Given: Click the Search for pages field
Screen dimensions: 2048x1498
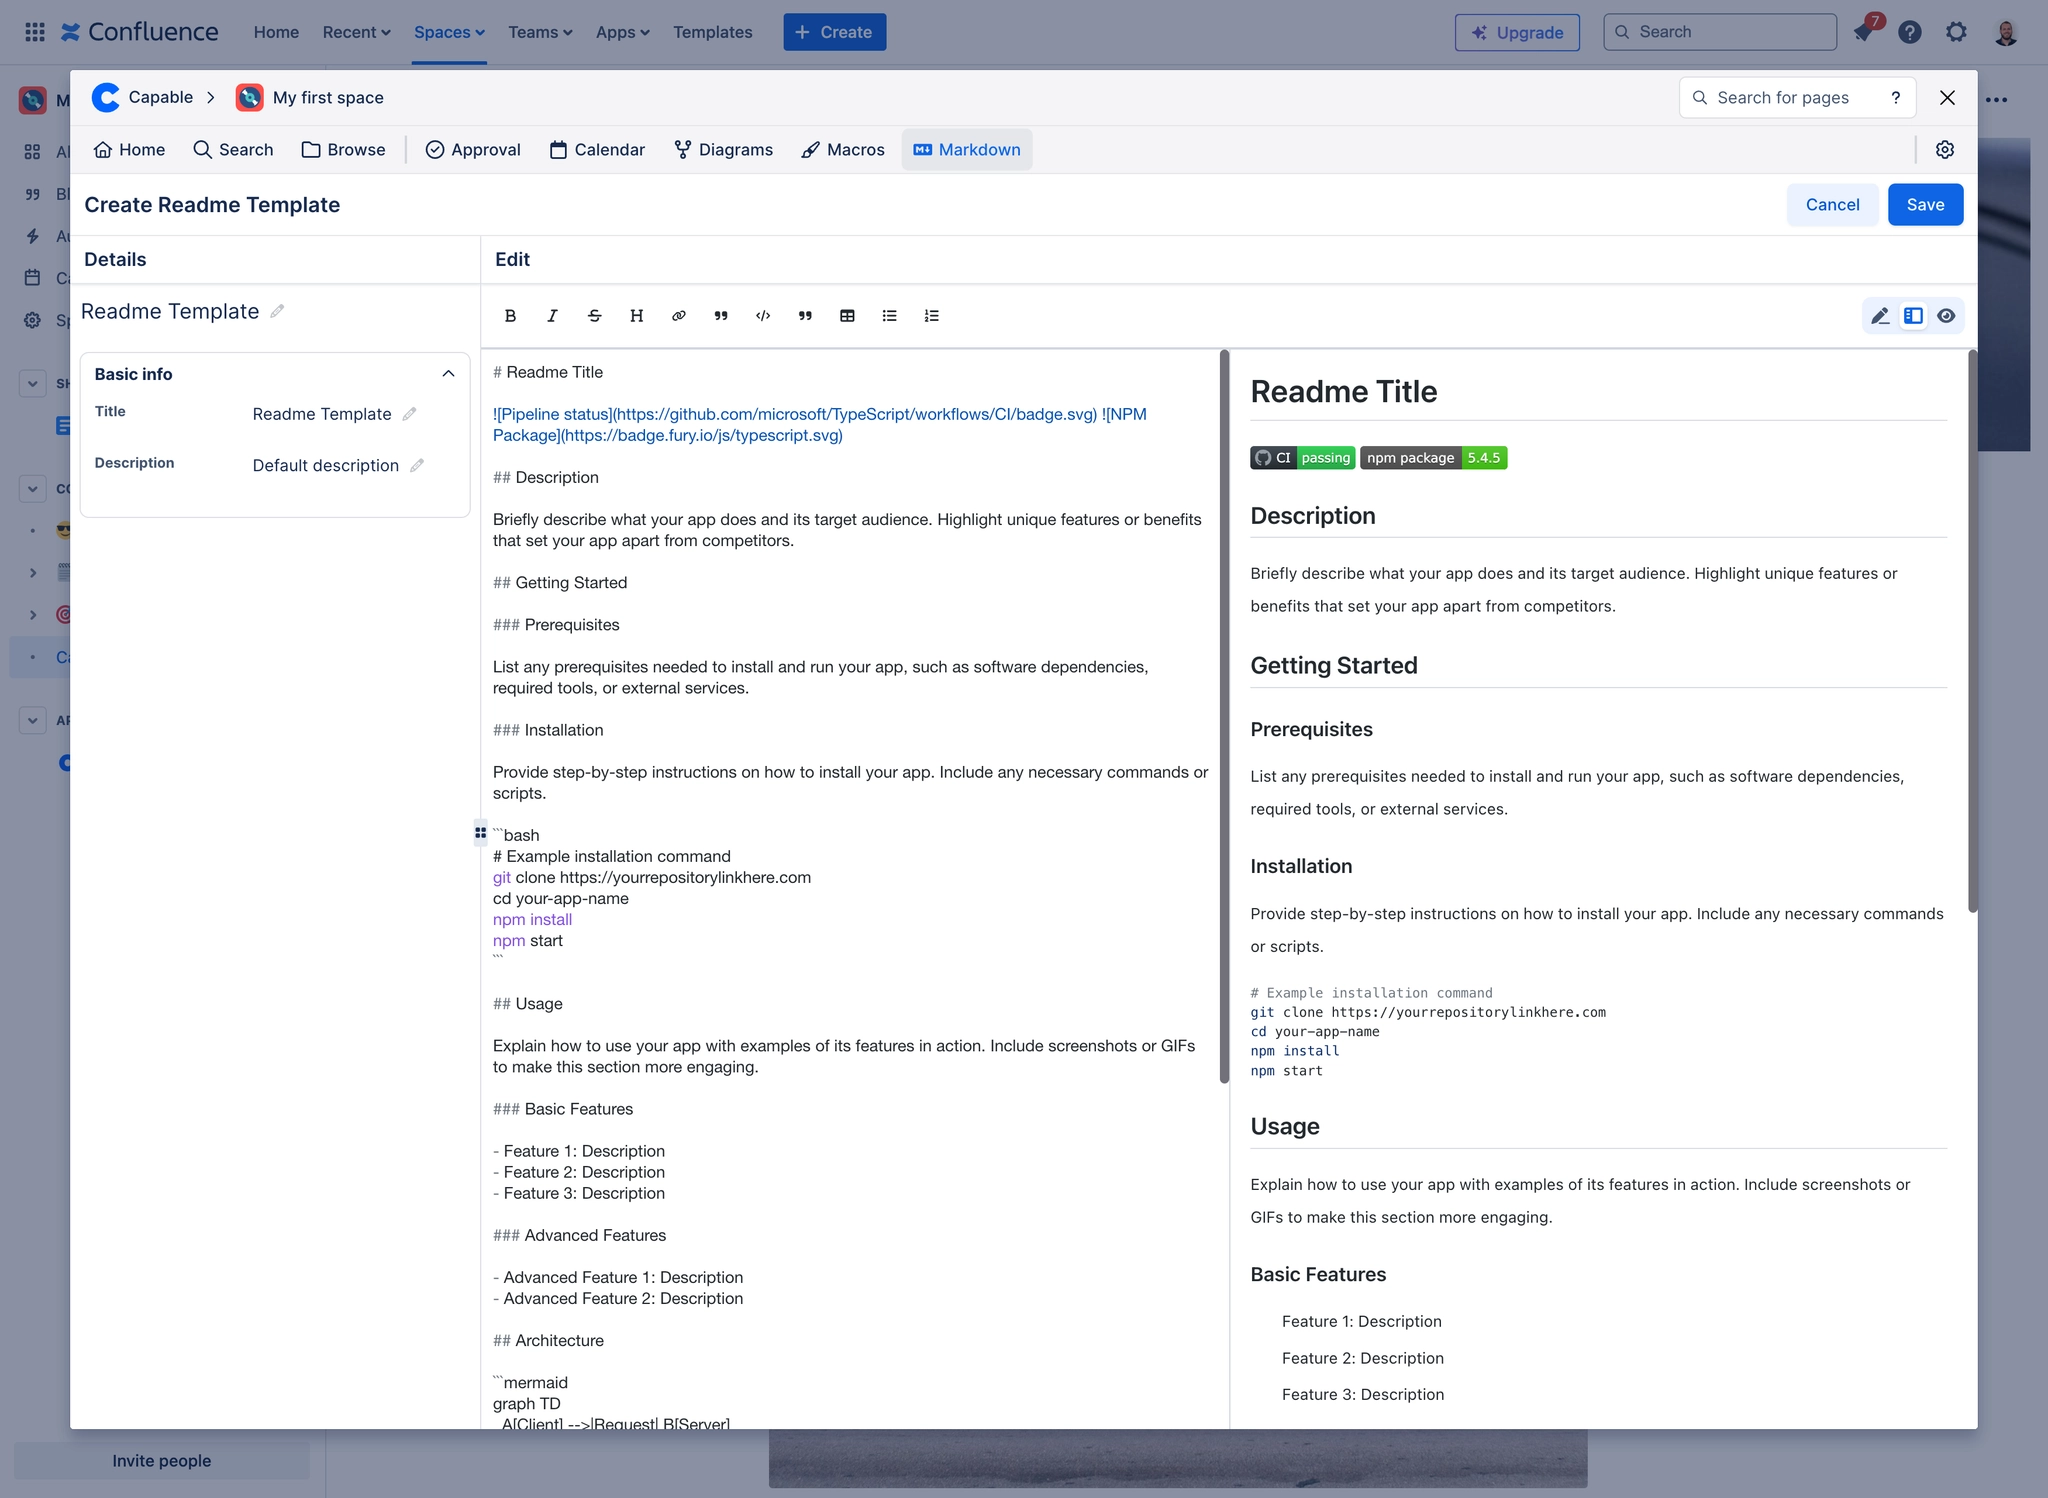Looking at the screenshot, I should click(1782, 98).
